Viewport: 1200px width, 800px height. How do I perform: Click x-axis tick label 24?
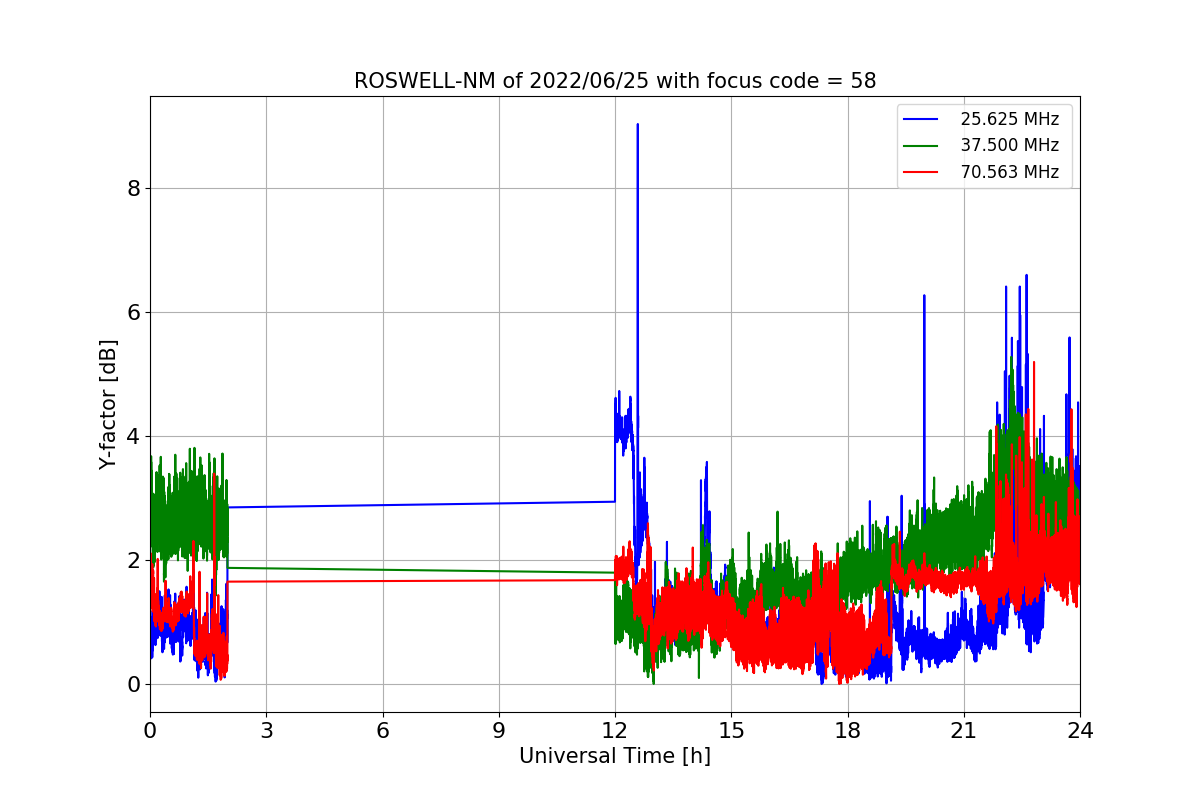tap(1080, 730)
